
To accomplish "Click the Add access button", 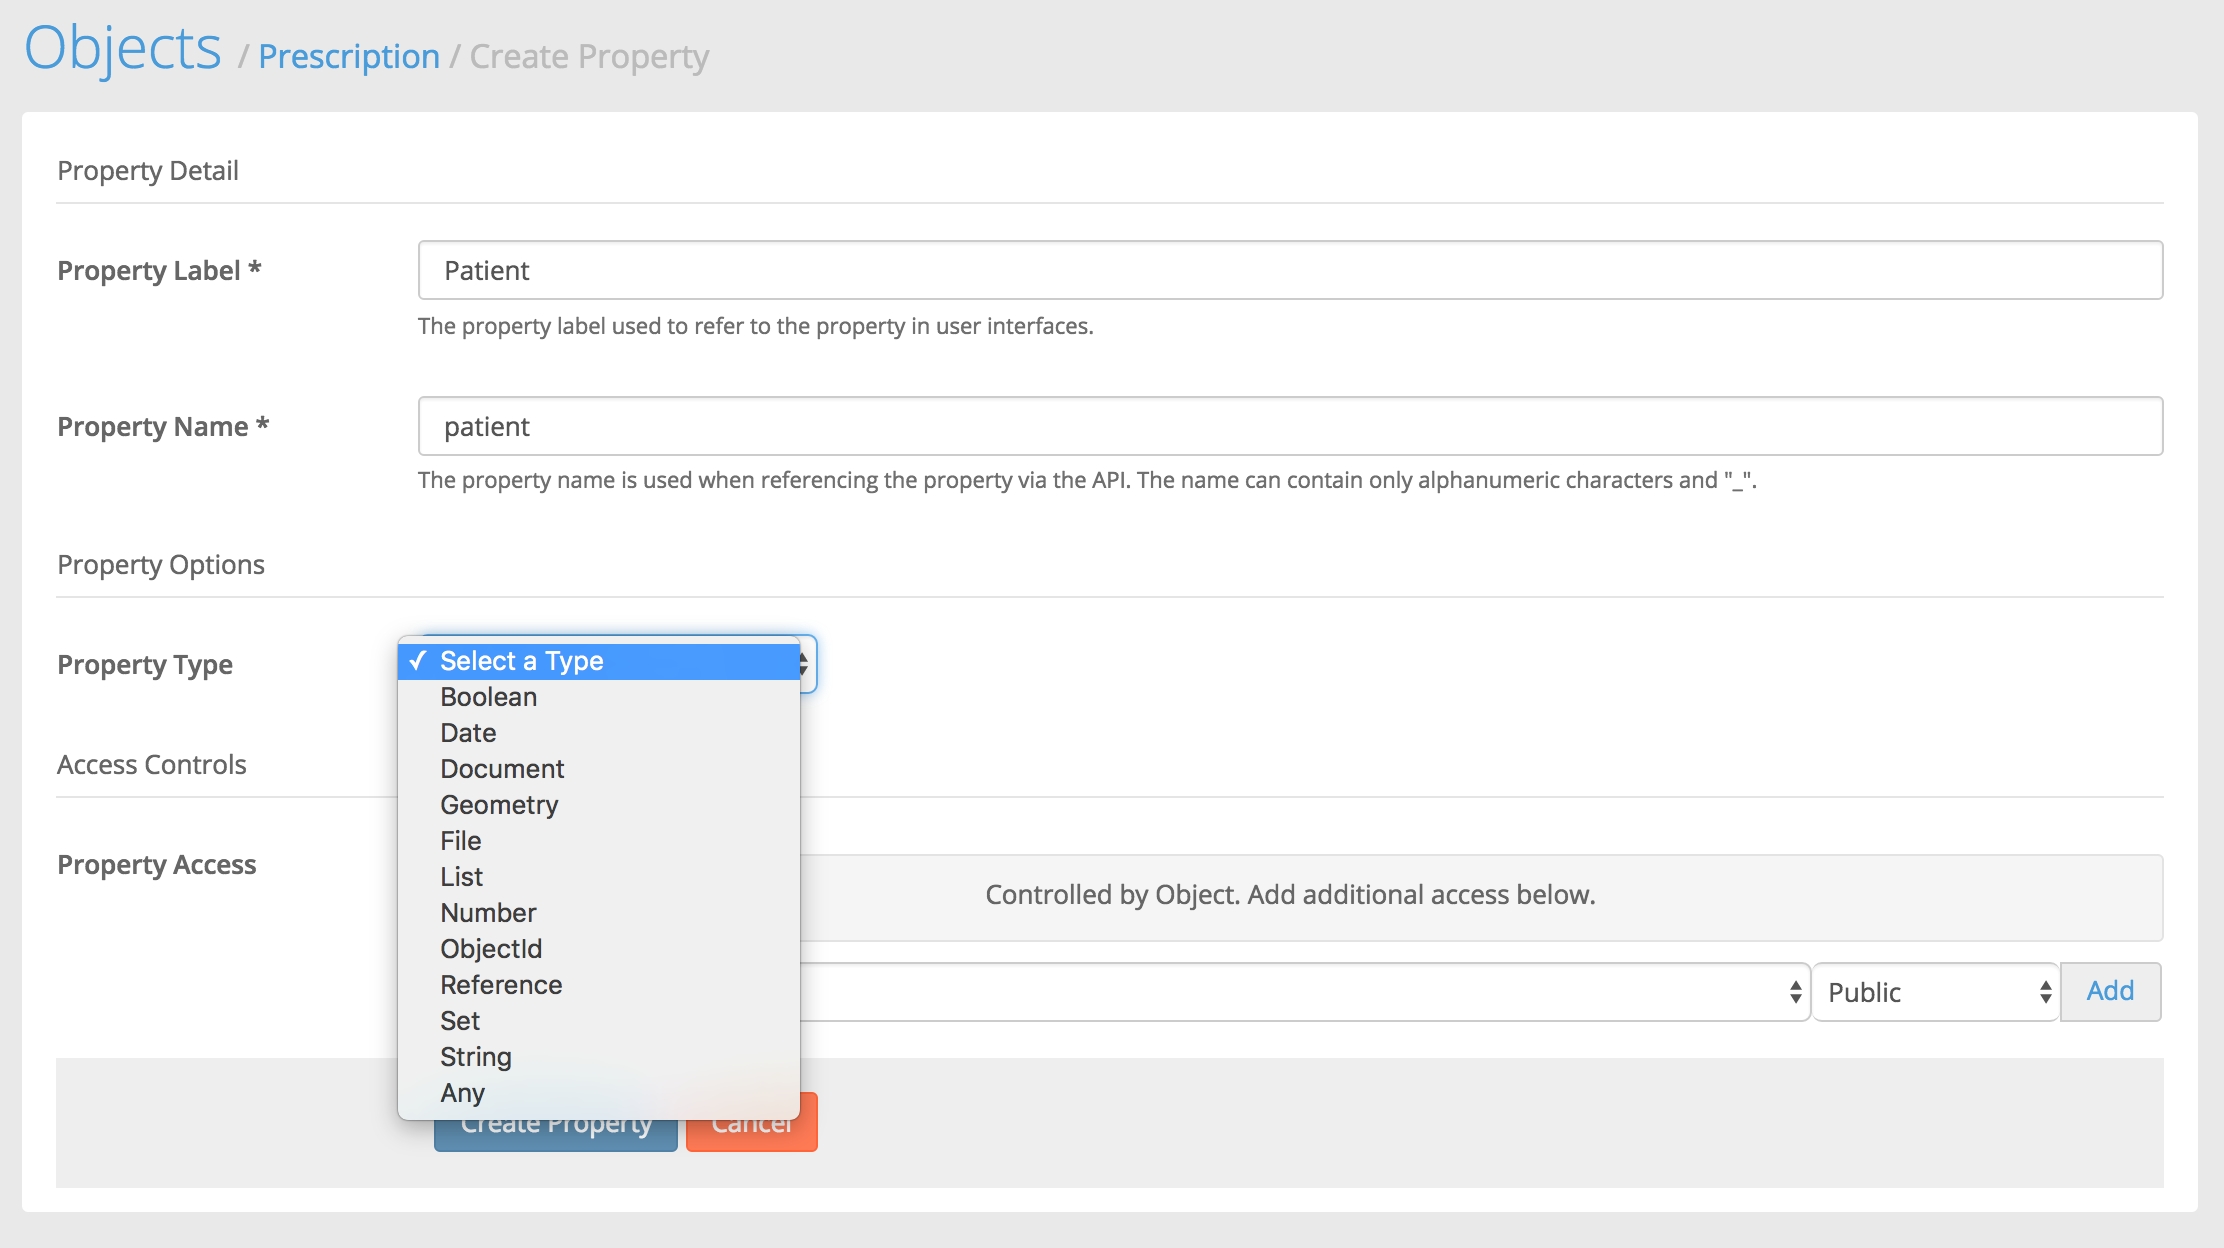I will (2111, 992).
